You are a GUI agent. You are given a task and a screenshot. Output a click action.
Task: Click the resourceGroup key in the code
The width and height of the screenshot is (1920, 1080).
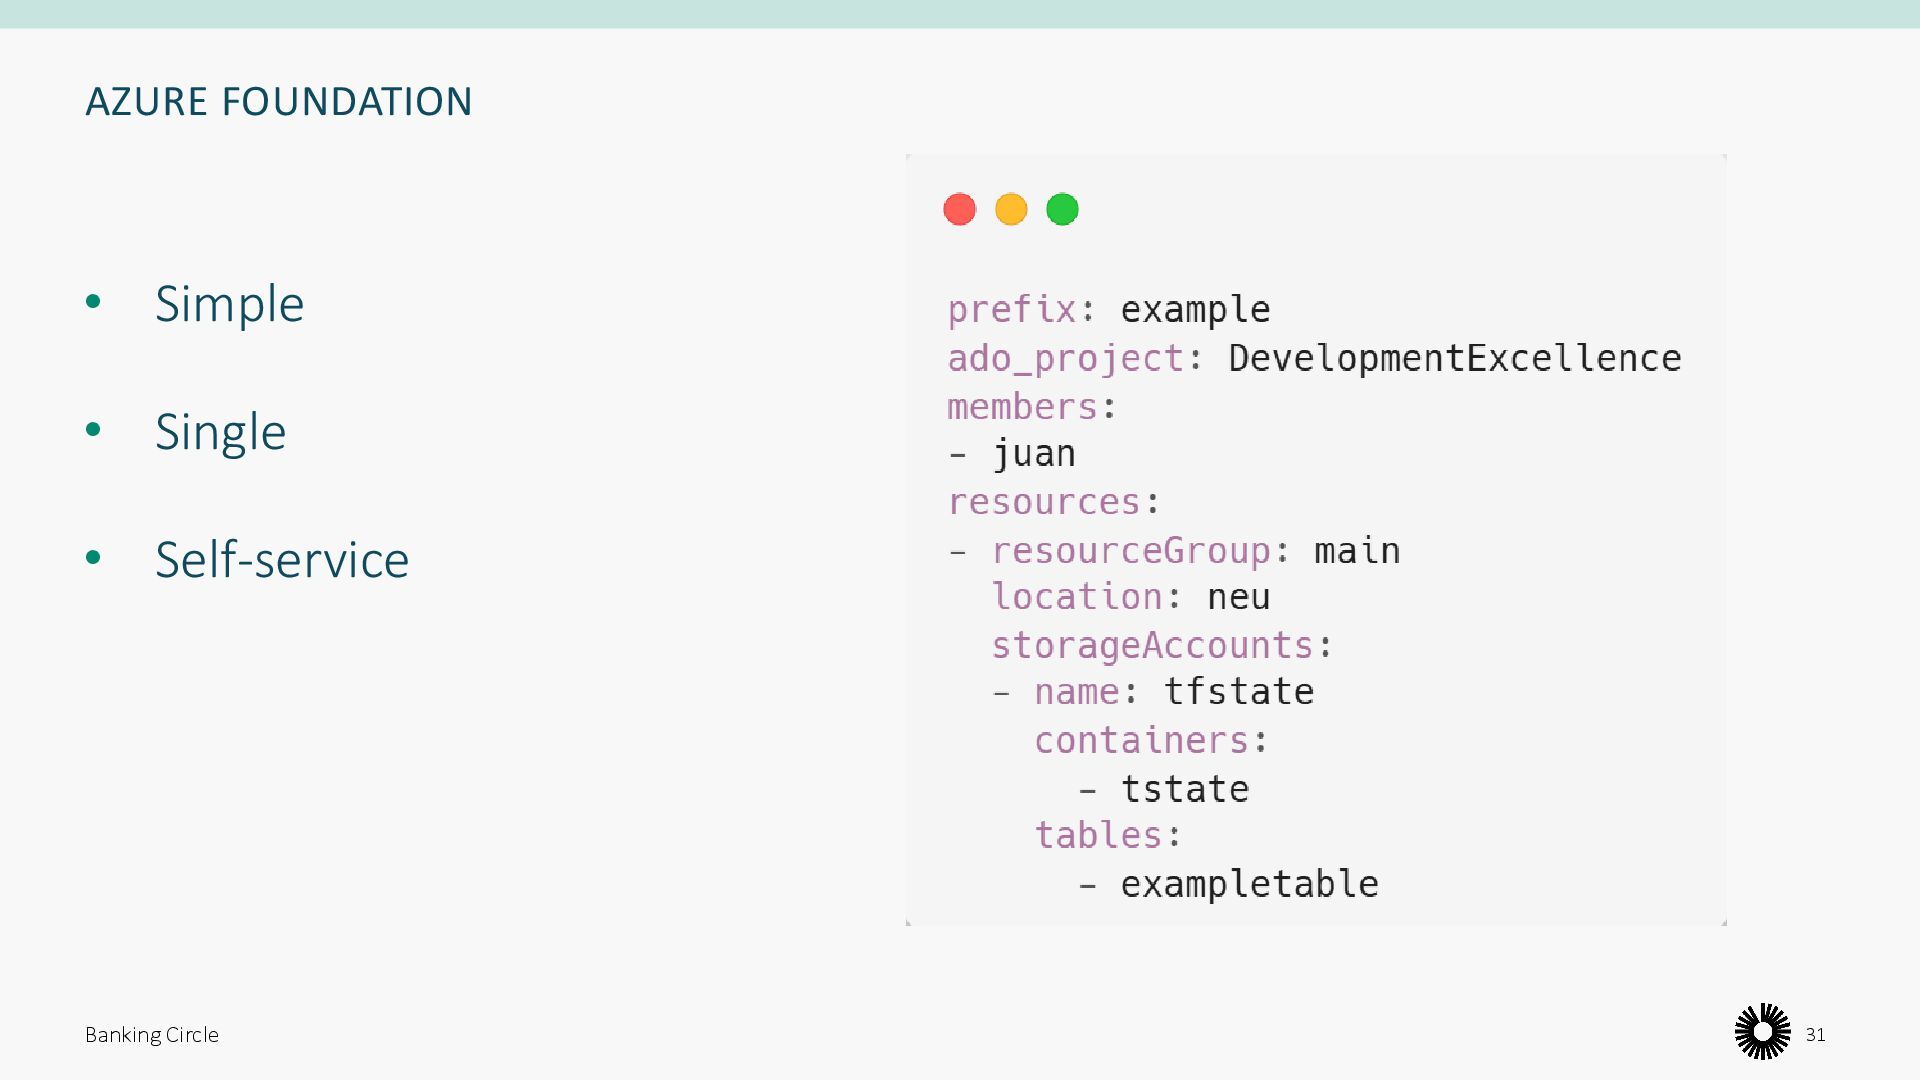1130,550
